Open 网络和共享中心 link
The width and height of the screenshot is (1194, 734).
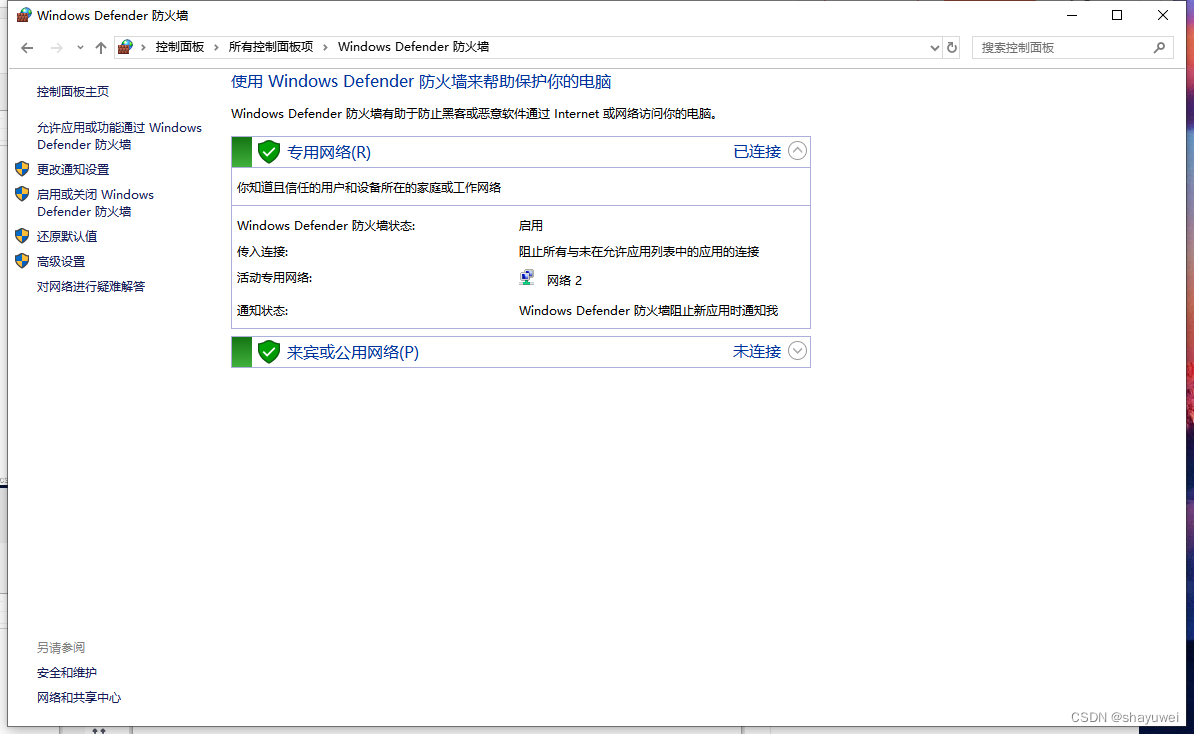(79, 697)
